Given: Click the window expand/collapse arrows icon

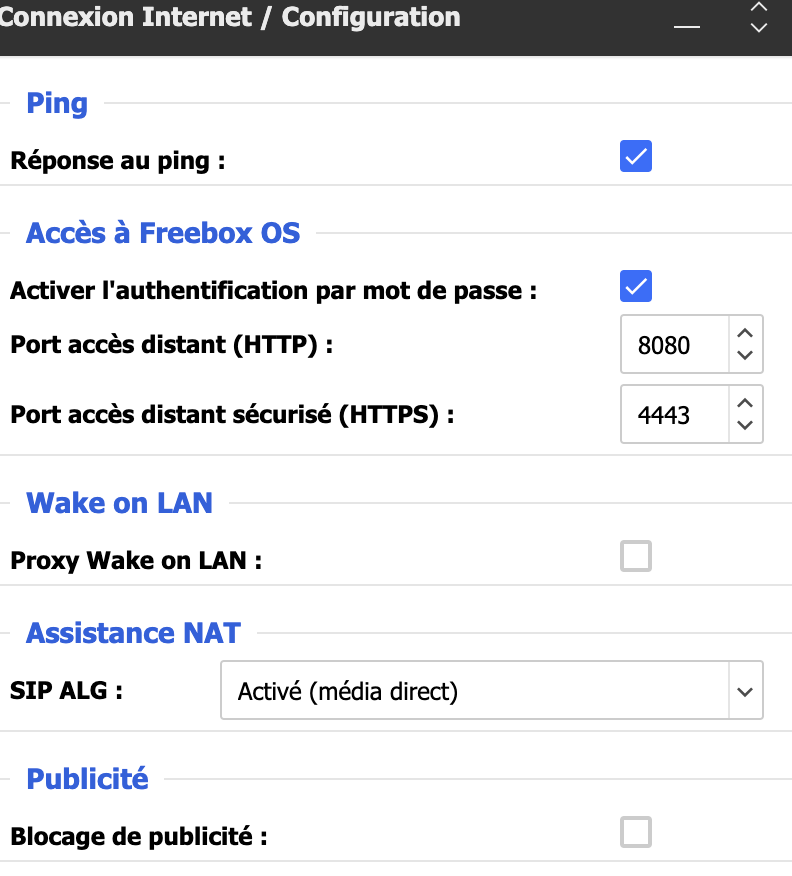Looking at the screenshot, I should coord(759,17).
